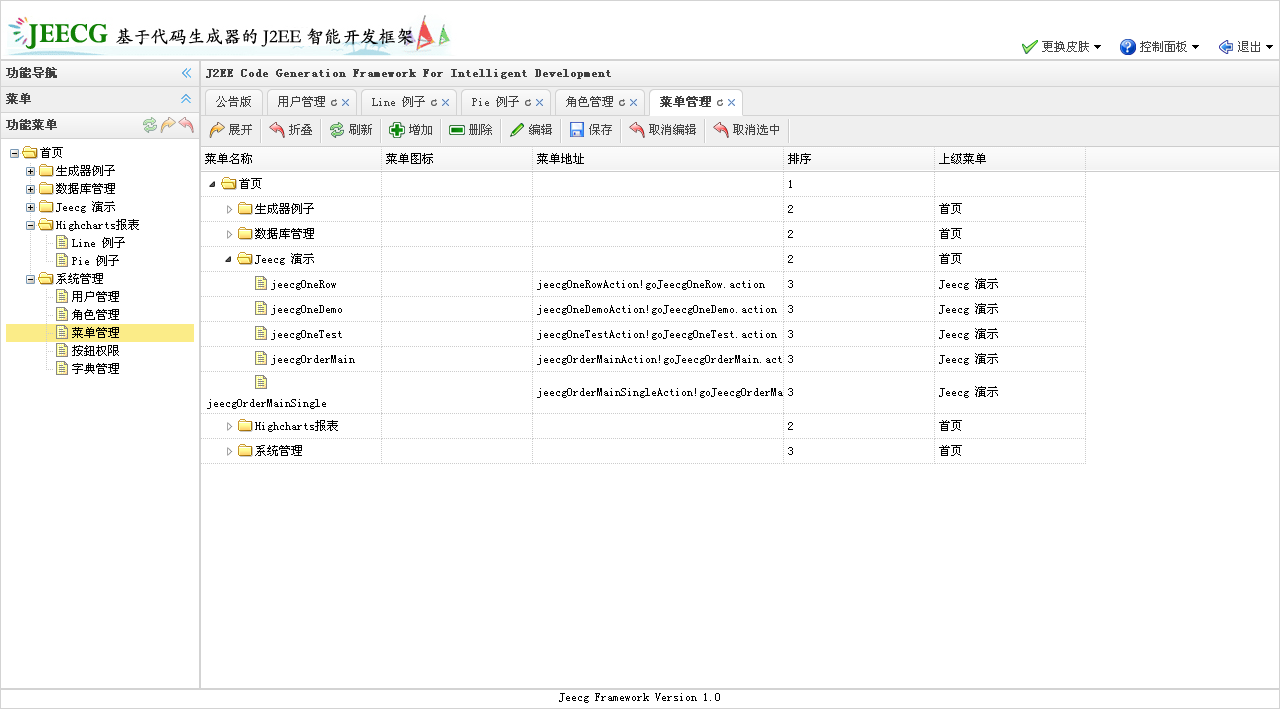The height and width of the screenshot is (709, 1280).
Task: Collapse Jeecg 演示 row triangle in menu grid
Action: (229, 259)
